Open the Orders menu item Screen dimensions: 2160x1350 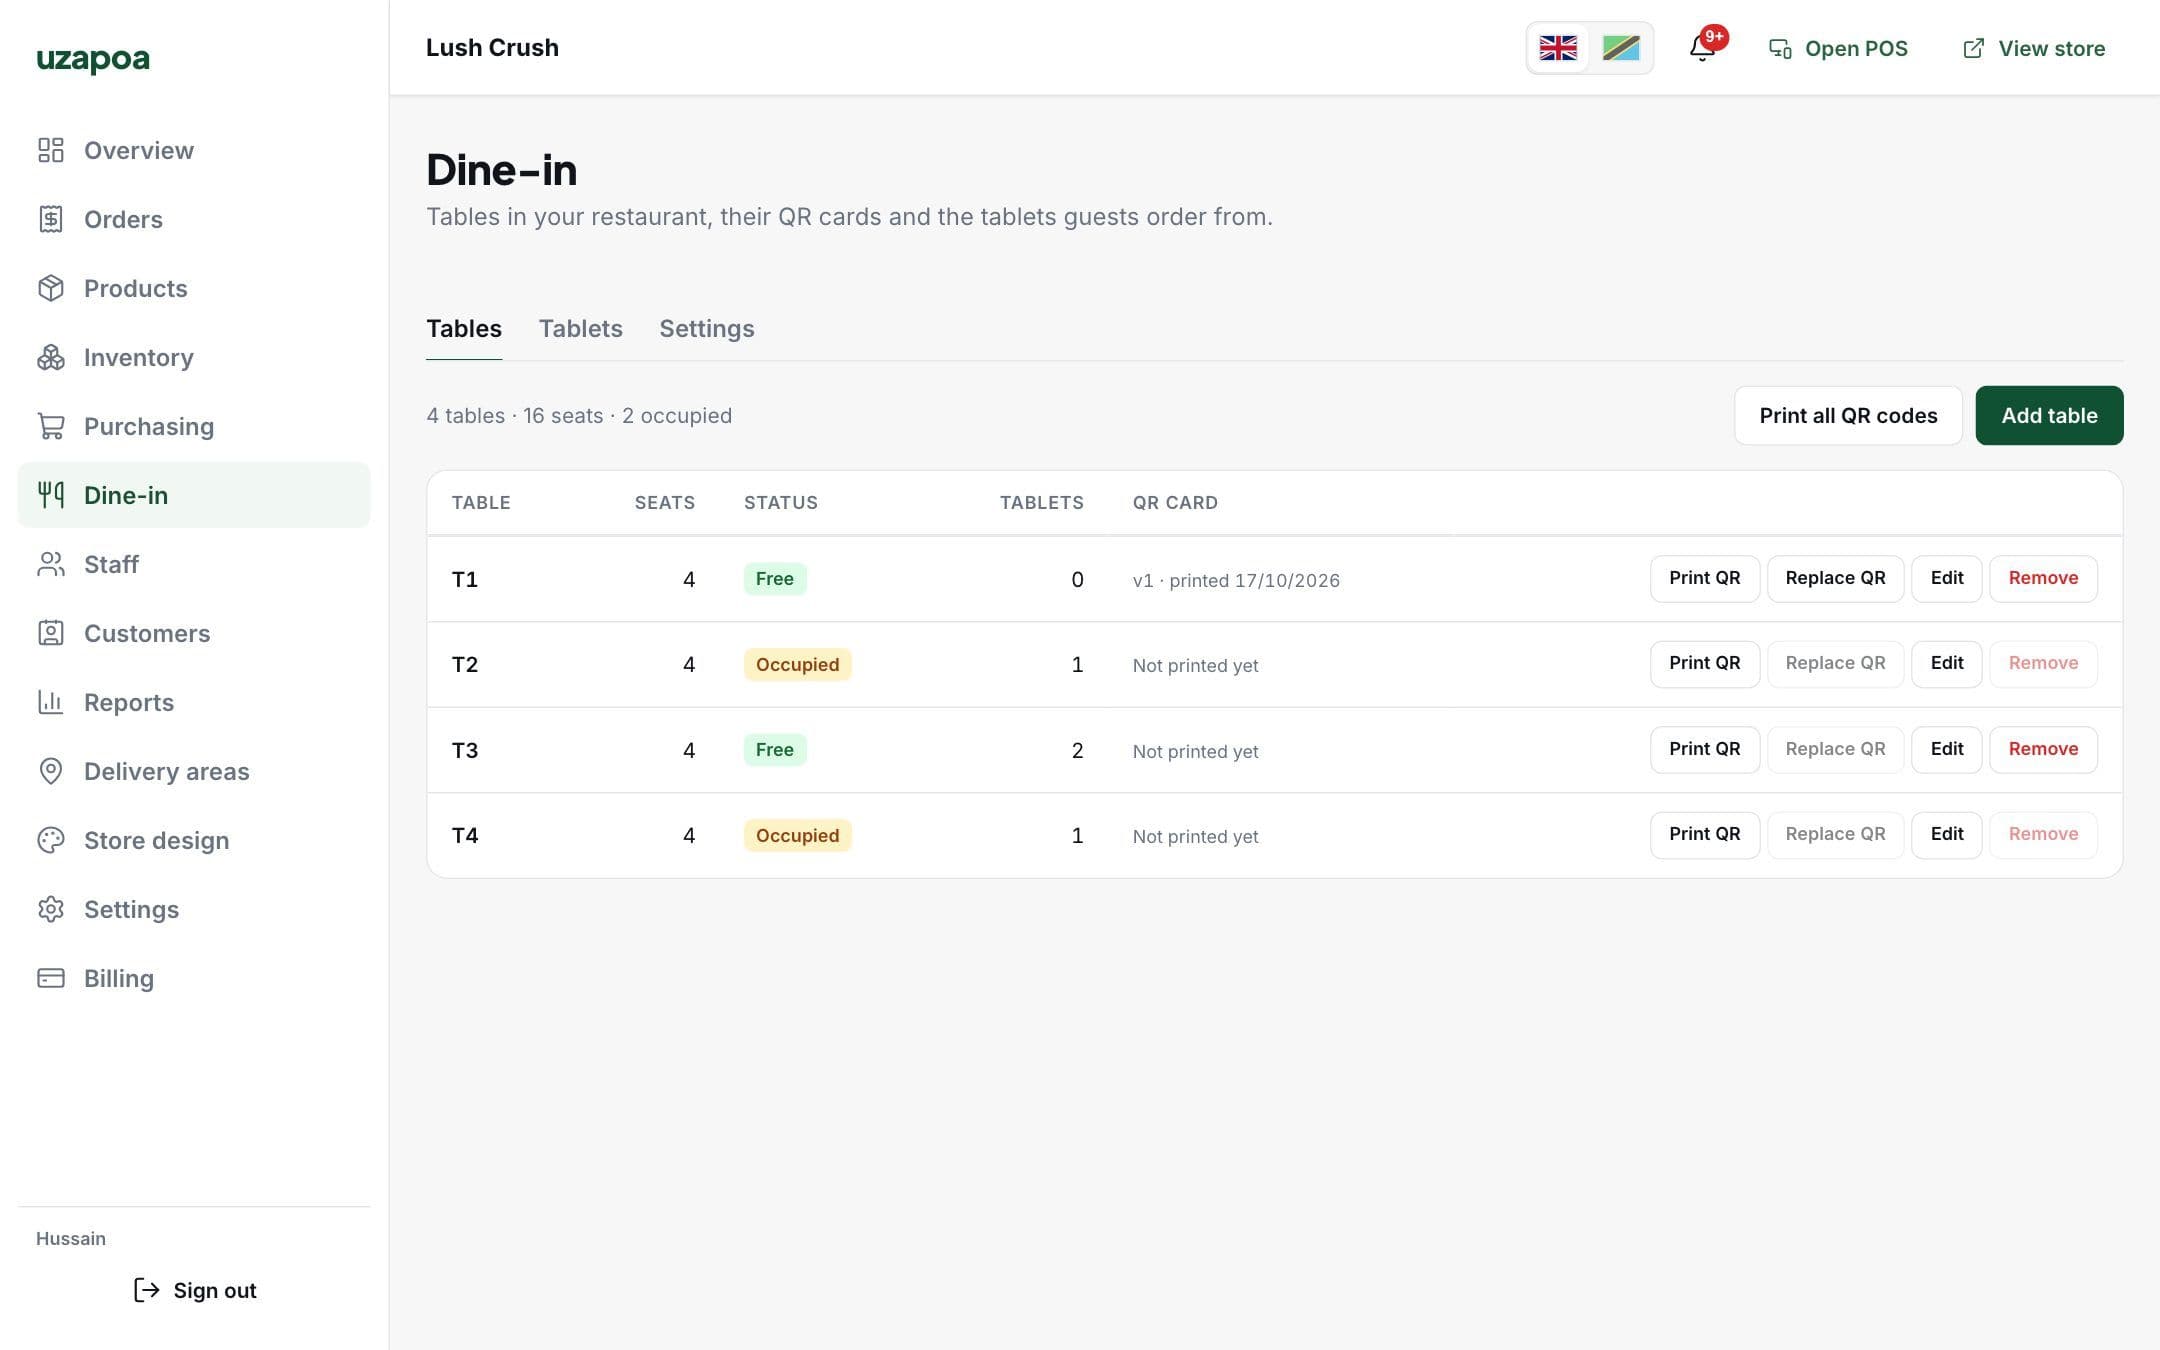tap(194, 219)
